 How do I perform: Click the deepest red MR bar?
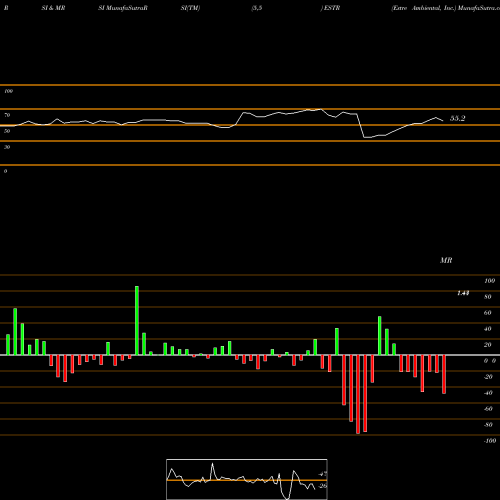pos(358,394)
